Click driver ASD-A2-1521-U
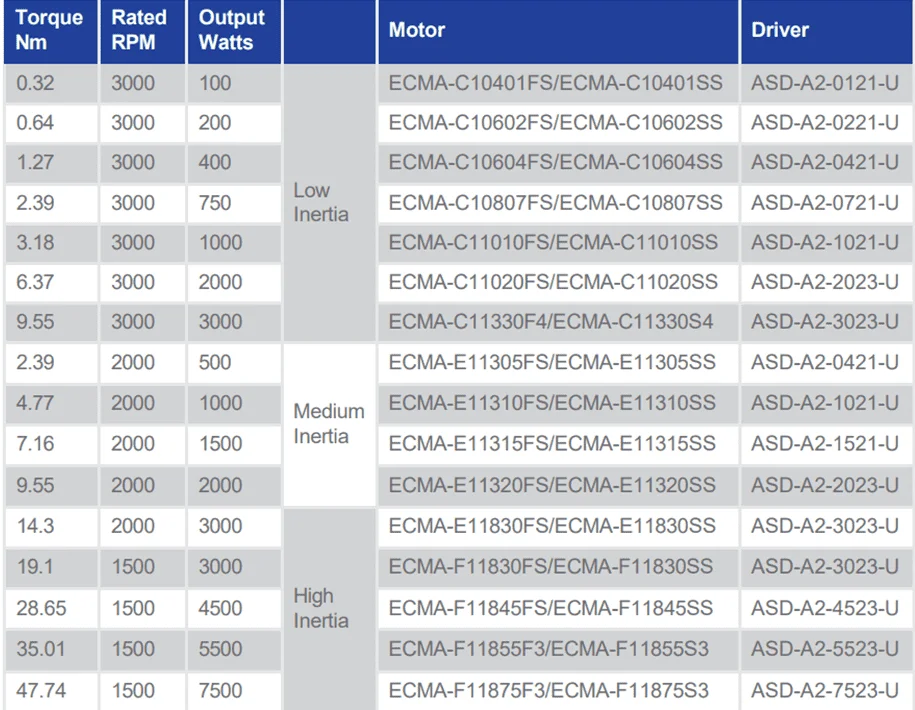This screenshot has width=915, height=710. tap(827, 444)
